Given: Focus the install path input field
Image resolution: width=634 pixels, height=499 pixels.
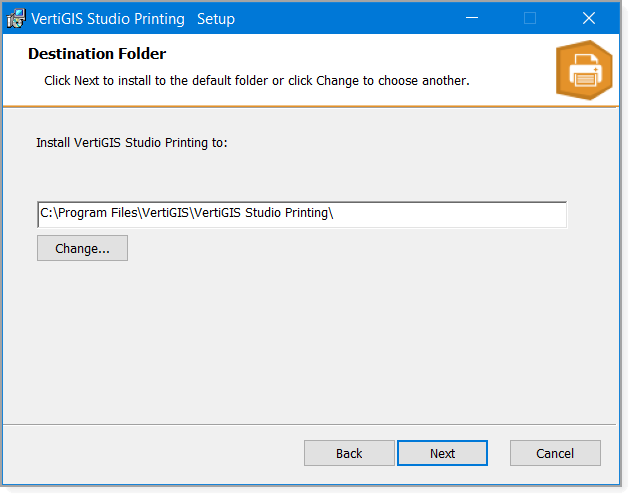Looking at the screenshot, I should click(302, 214).
